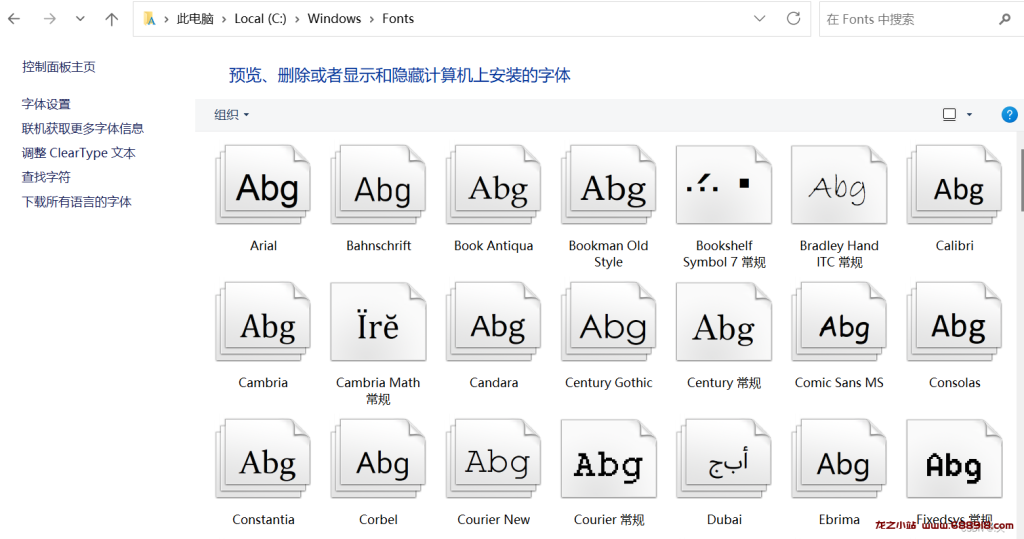Select the Courier New font icon
The height and width of the screenshot is (539, 1024).
click(x=493, y=459)
